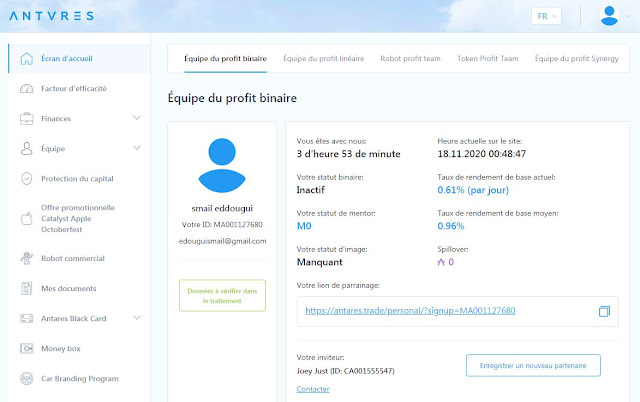Click the Inactif binary status text
This screenshot has height=402, width=640.
pos(311,190)
